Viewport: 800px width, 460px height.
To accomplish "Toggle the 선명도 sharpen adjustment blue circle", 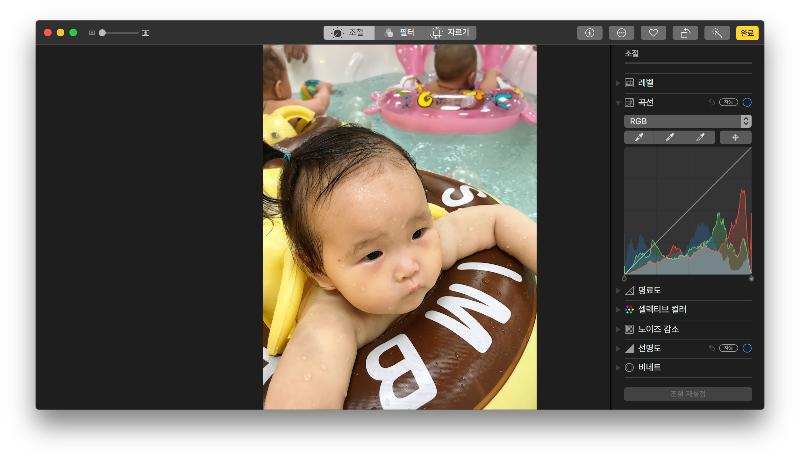I will click(x=747, y=348).
